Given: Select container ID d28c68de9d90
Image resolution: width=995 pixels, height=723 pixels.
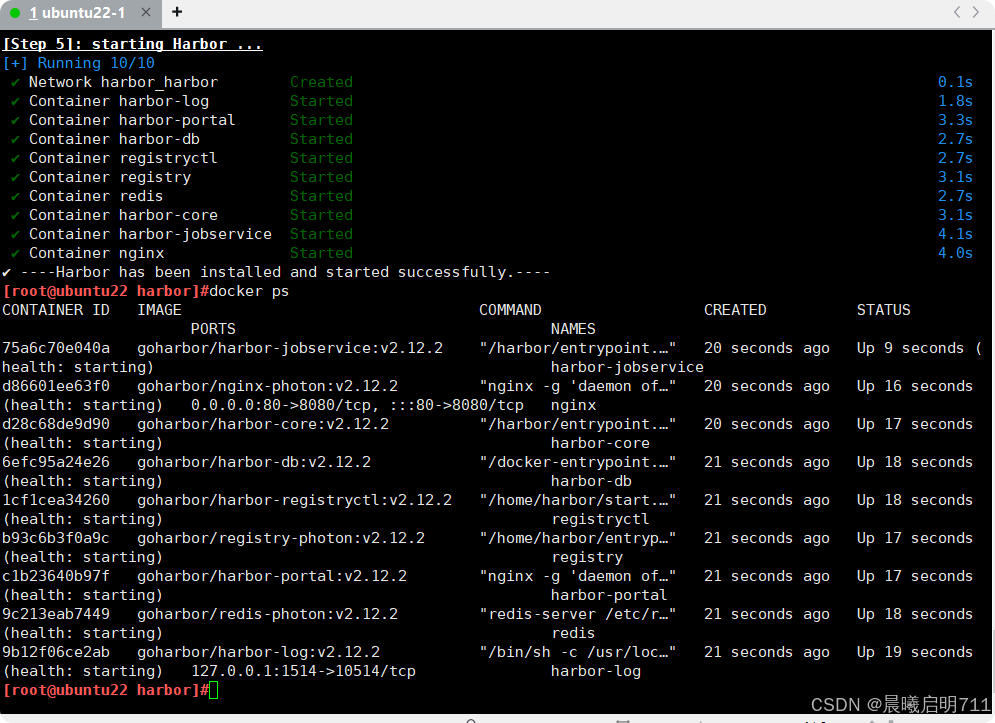Looking at the screenshot, I should [x=56, y=424].
